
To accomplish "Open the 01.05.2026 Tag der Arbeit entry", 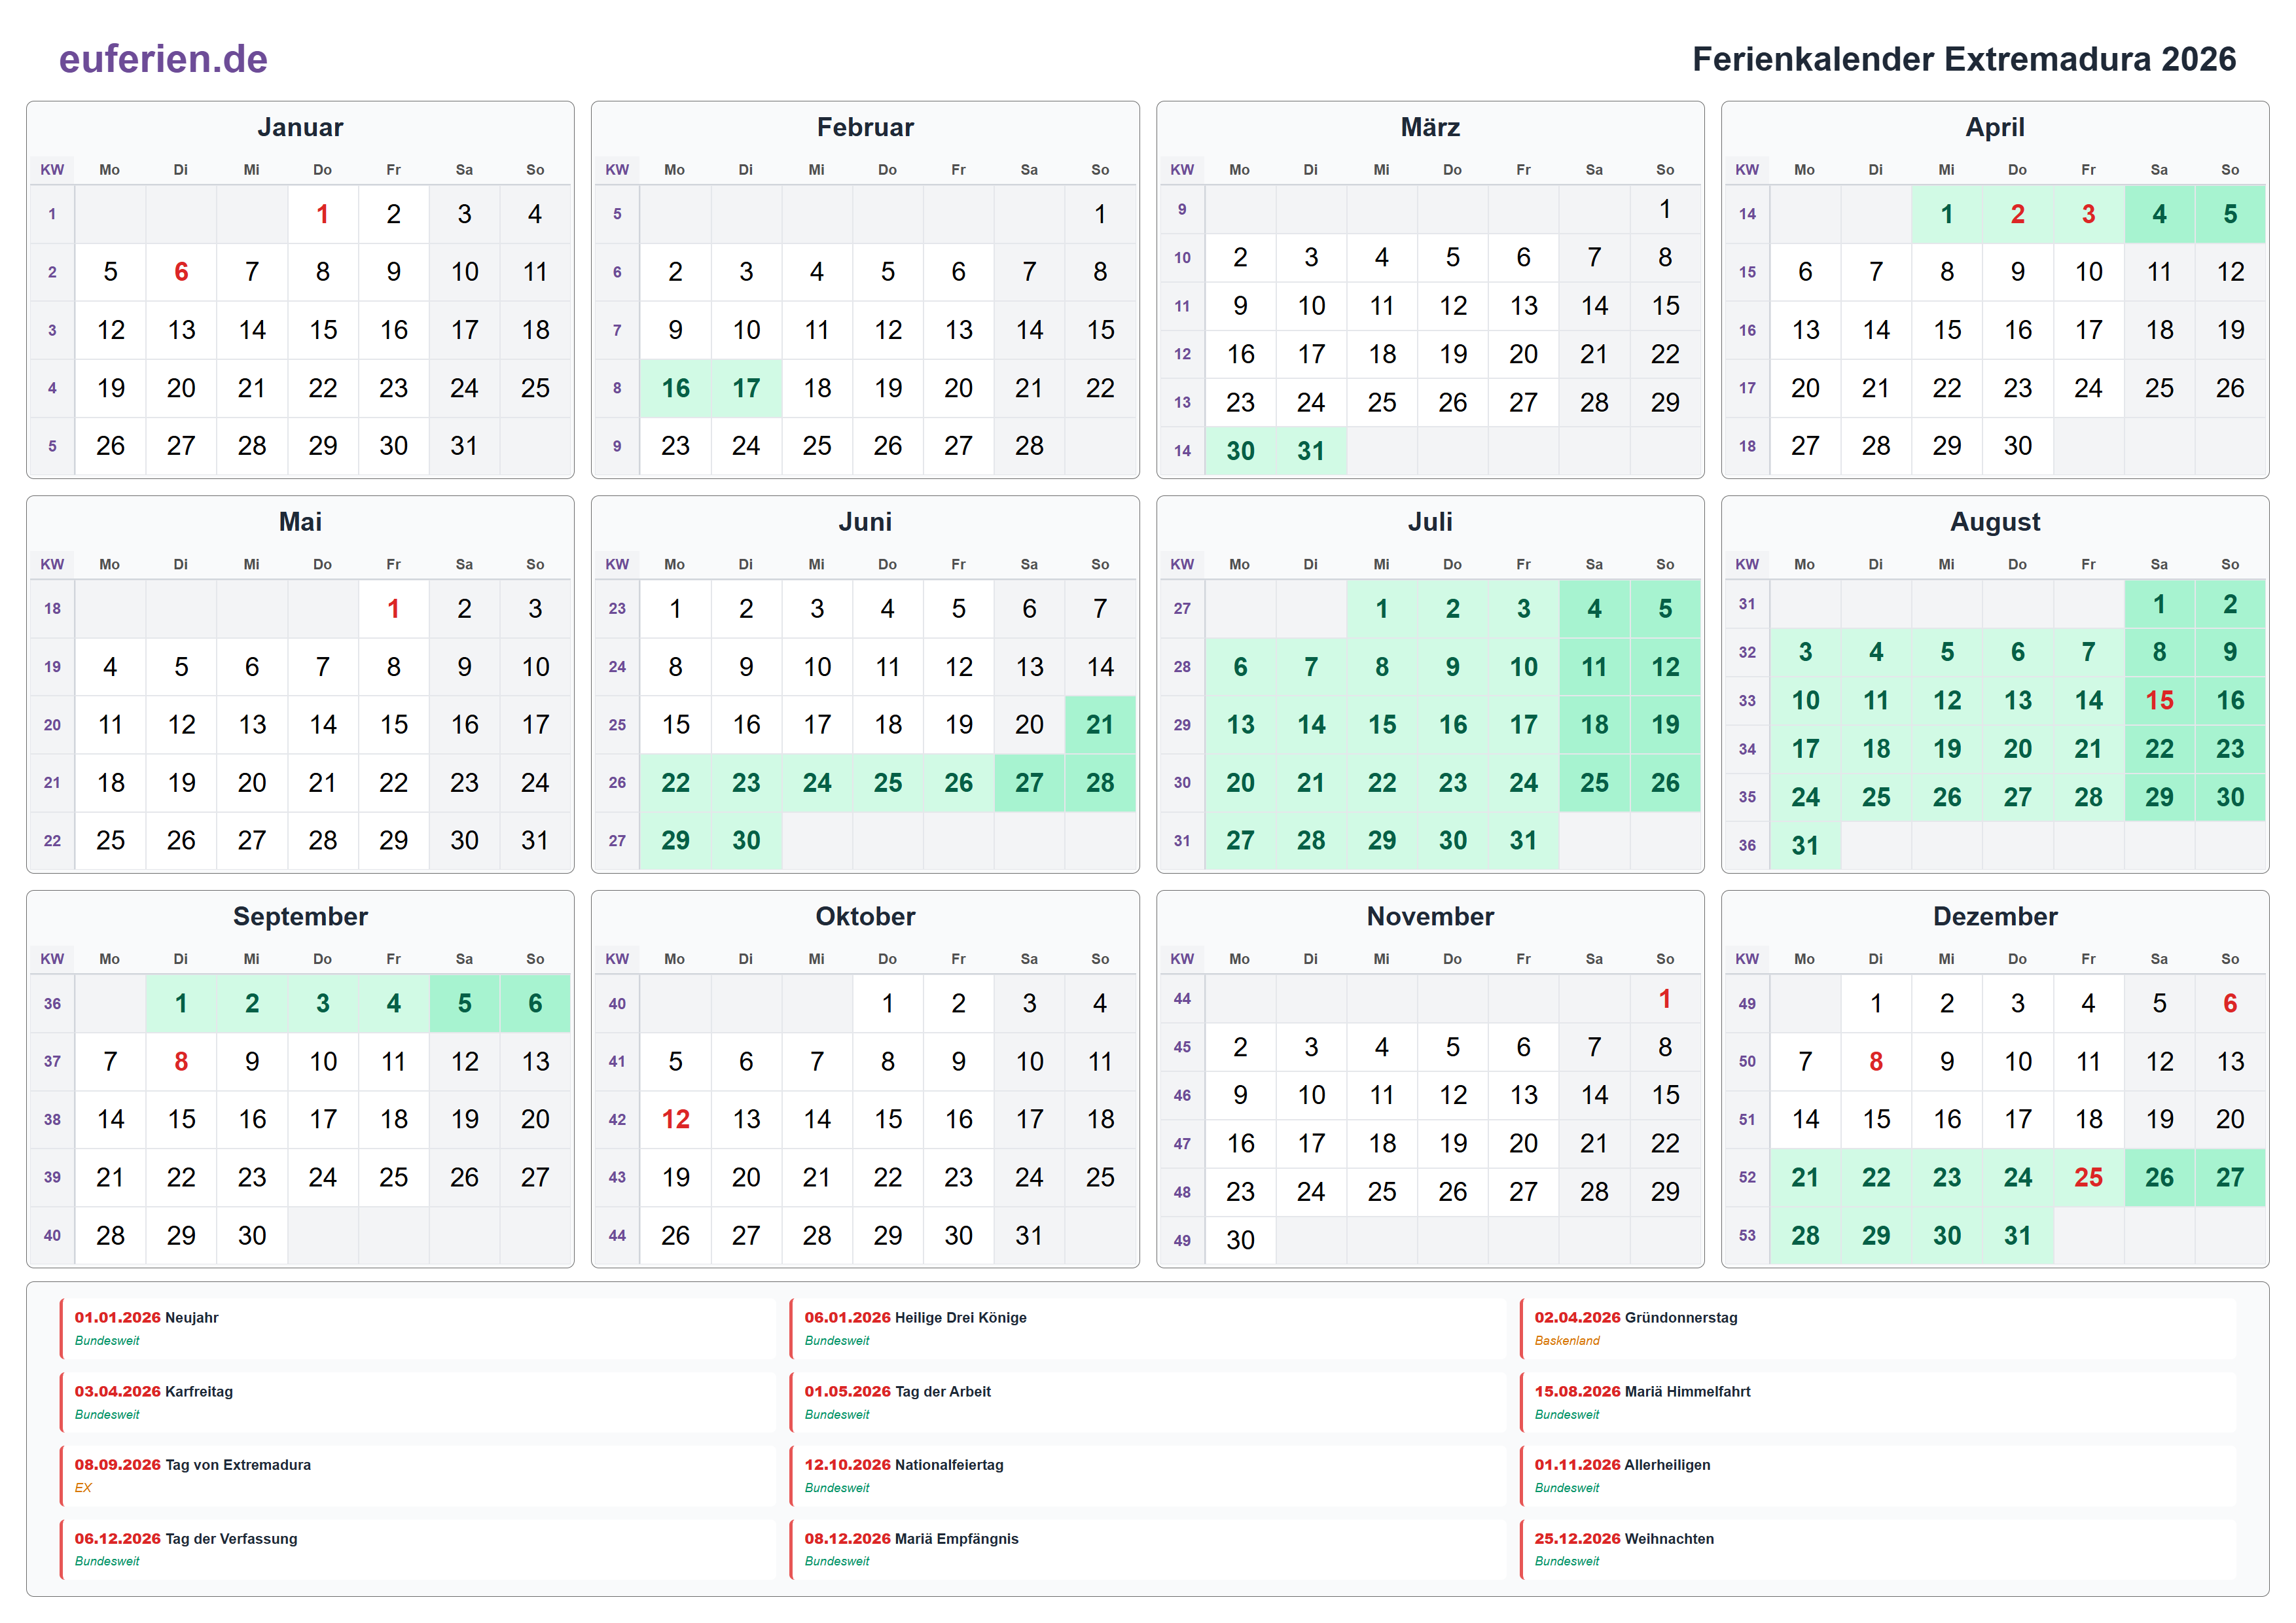I will pos(1147,1402).
